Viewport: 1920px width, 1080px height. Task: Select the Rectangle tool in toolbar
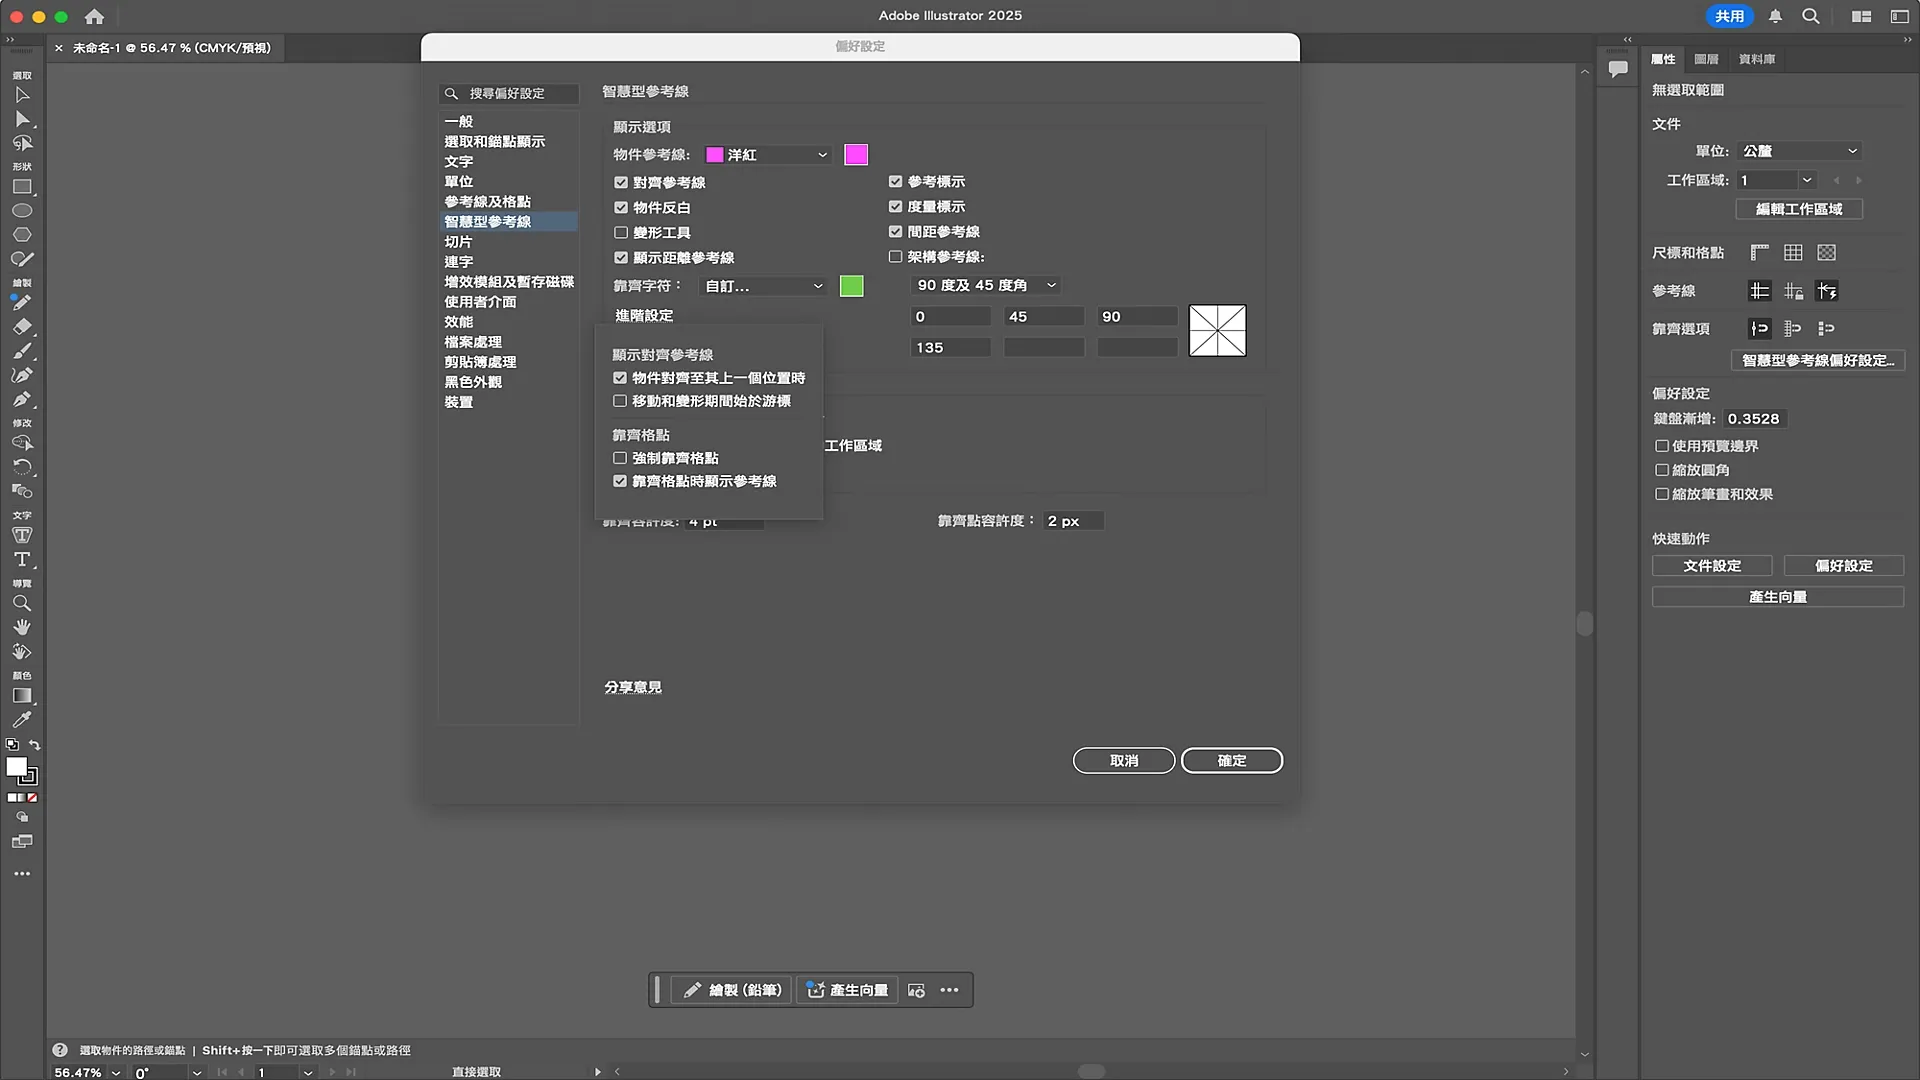click(x=22, y=187)
